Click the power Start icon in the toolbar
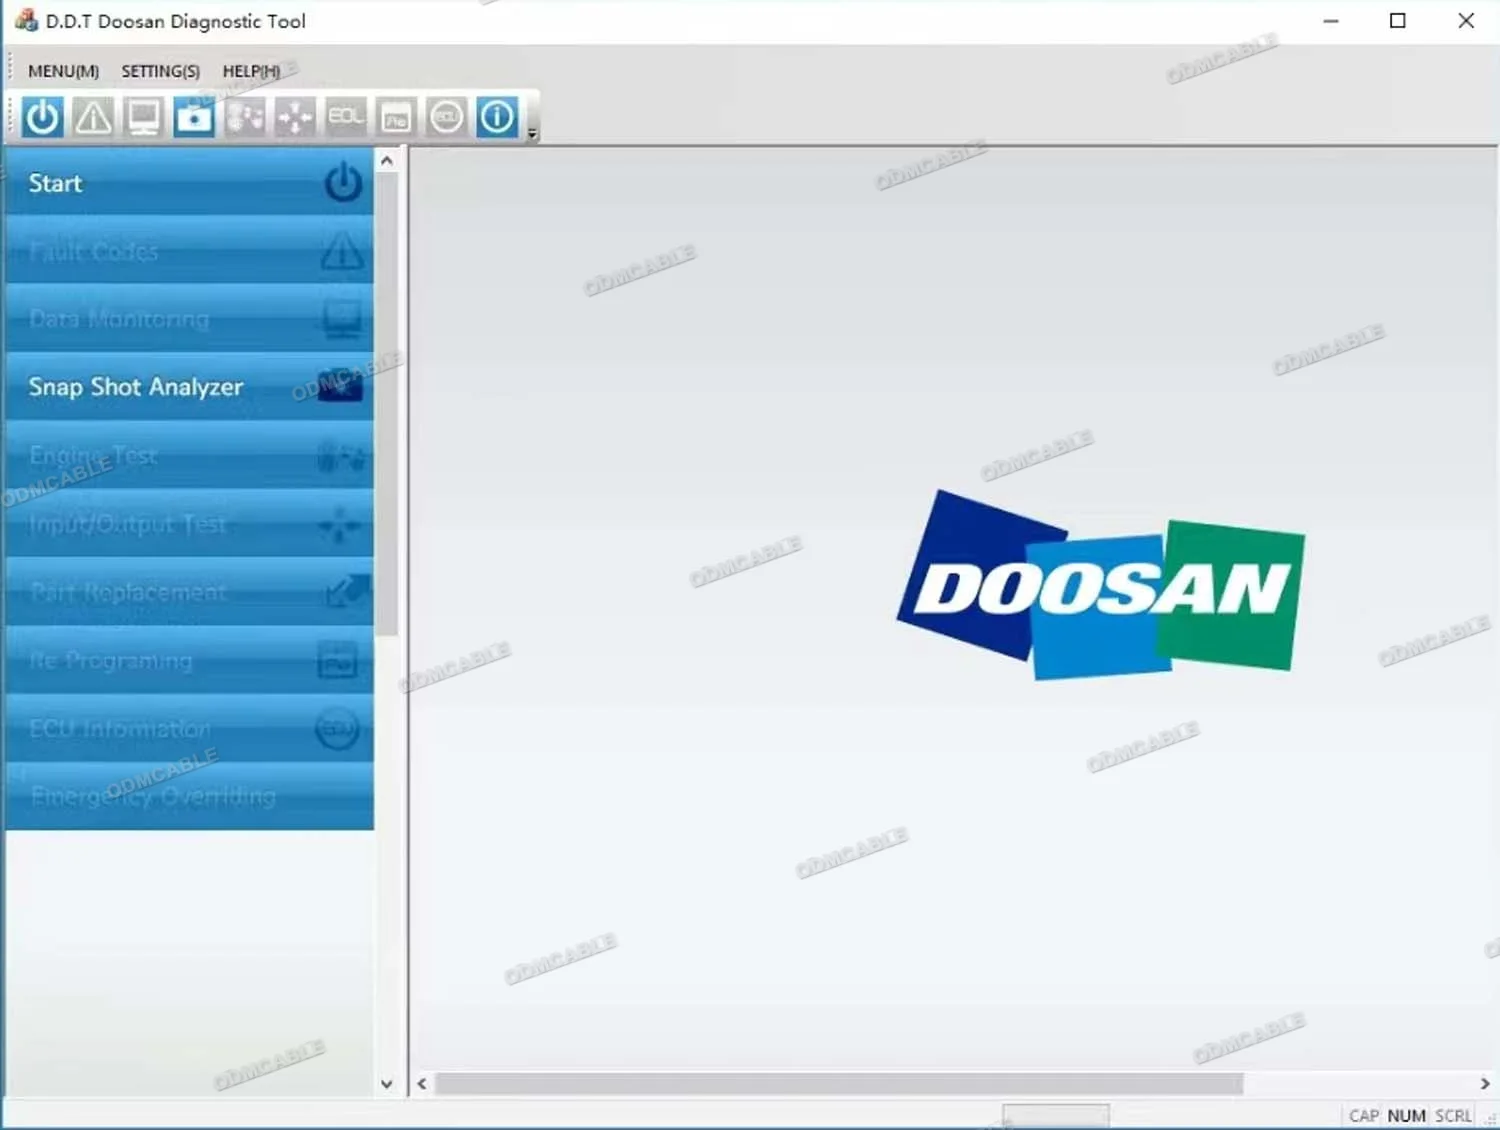The height and width of the screenshot is (1130, 1500). 42,117
